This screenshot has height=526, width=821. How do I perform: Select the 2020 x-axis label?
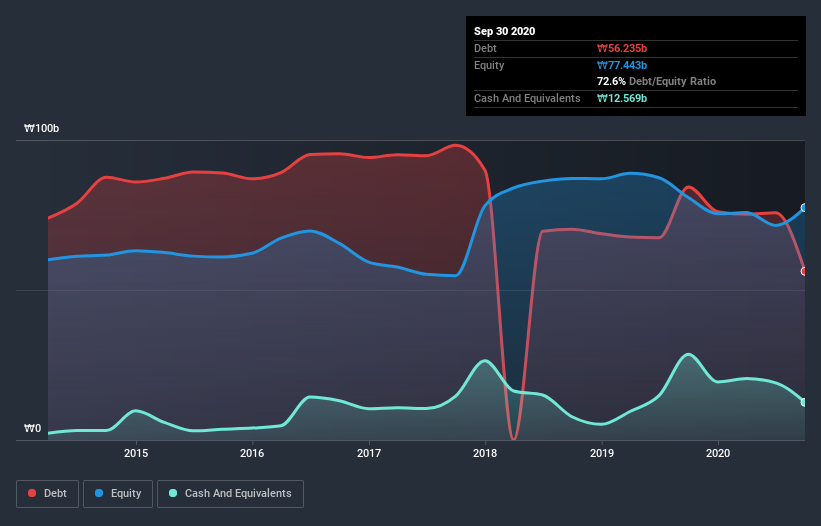pos(718,453)
